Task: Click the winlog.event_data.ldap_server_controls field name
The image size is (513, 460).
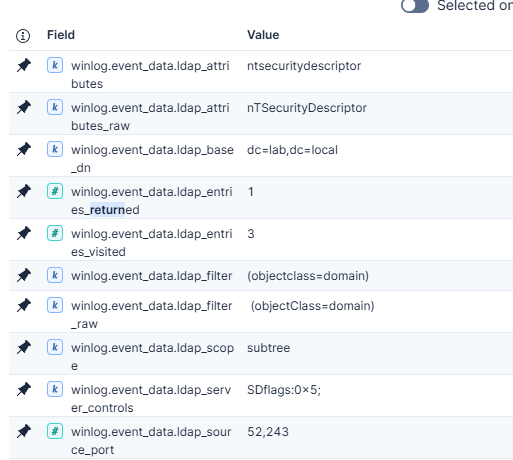Action: click(151, 399)
